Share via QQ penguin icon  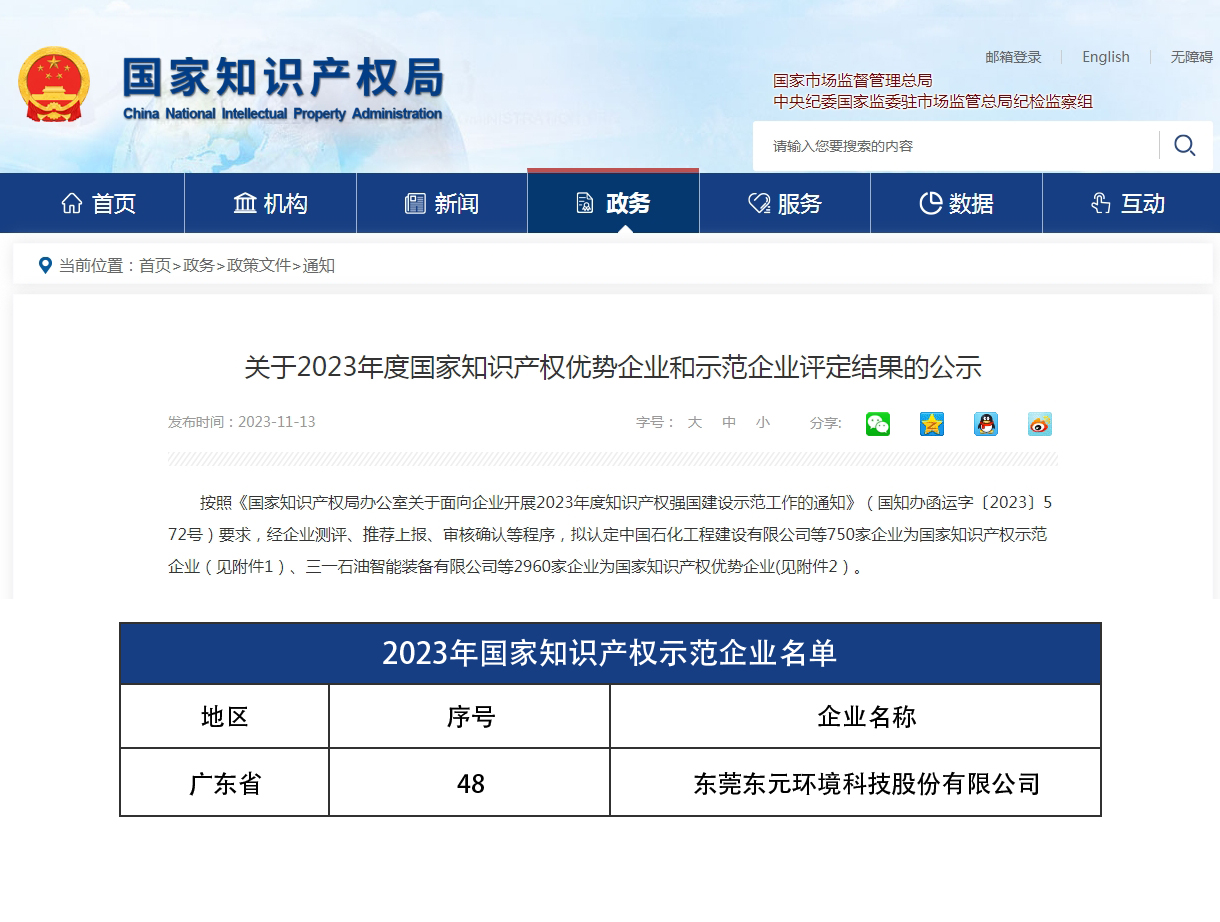coord(986,424)
